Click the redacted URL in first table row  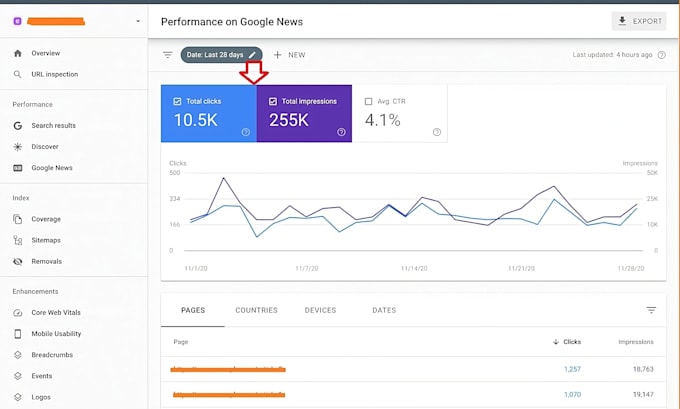coord(228,370)
